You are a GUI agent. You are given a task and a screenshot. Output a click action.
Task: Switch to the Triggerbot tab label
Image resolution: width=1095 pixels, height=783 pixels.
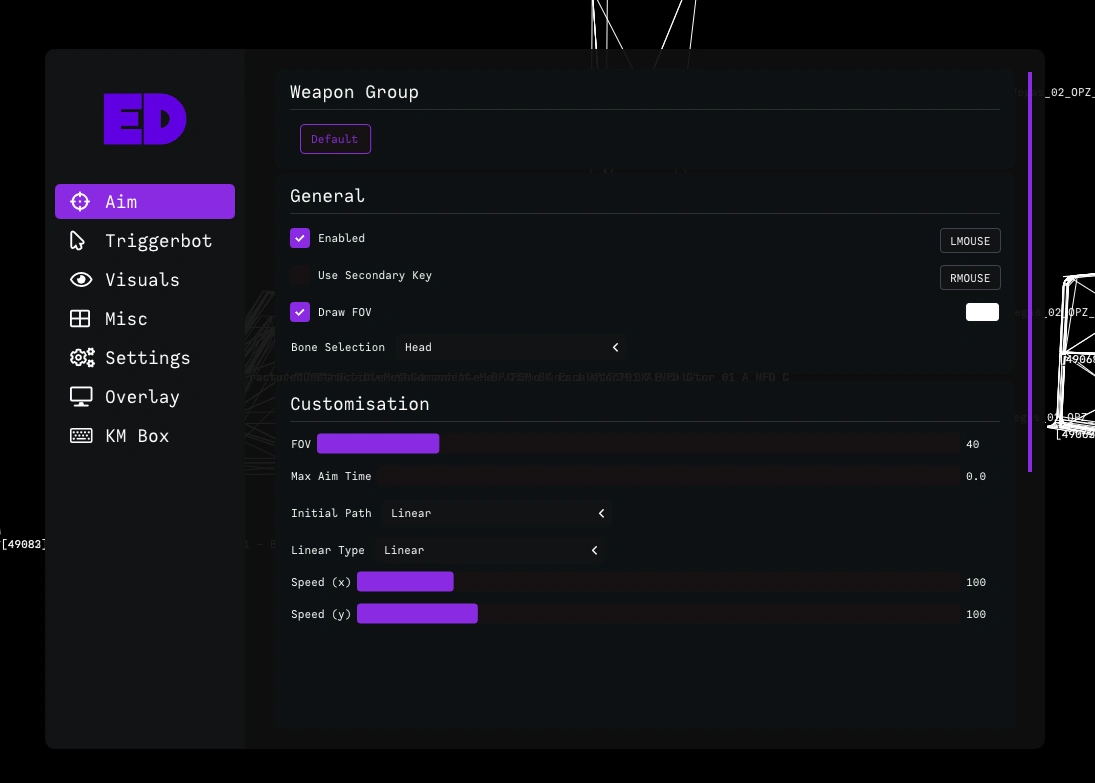pos(158,241)
